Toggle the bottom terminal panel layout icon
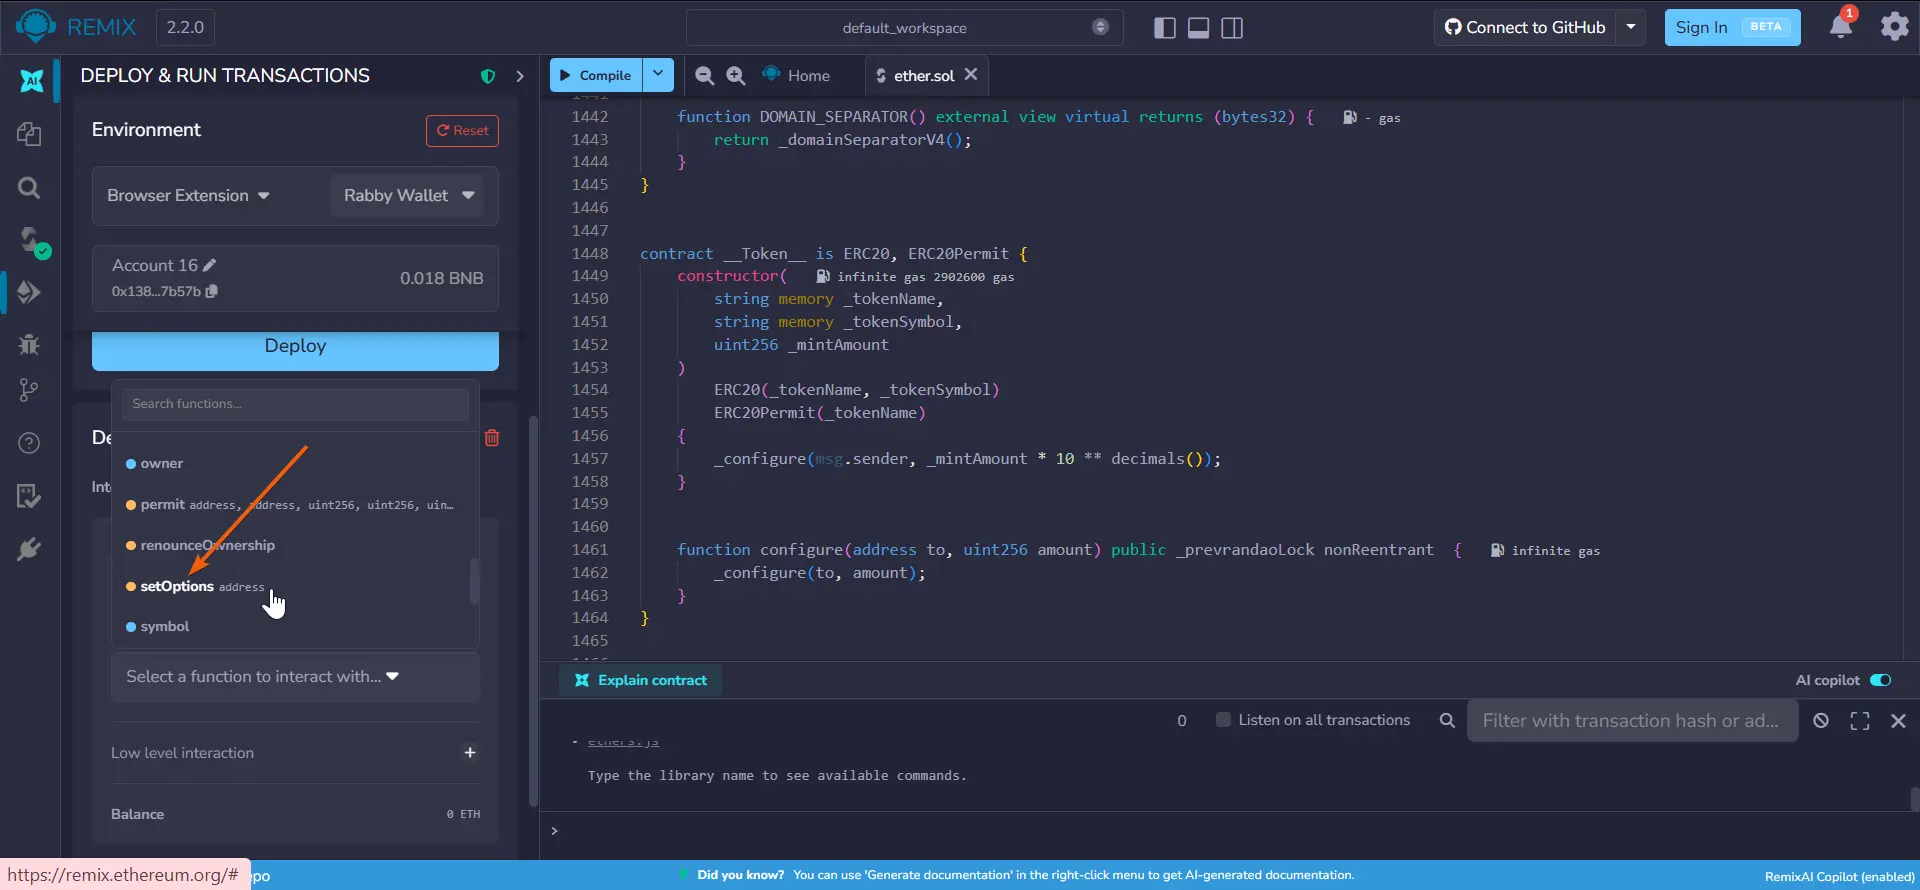 tap(1198, 28)
